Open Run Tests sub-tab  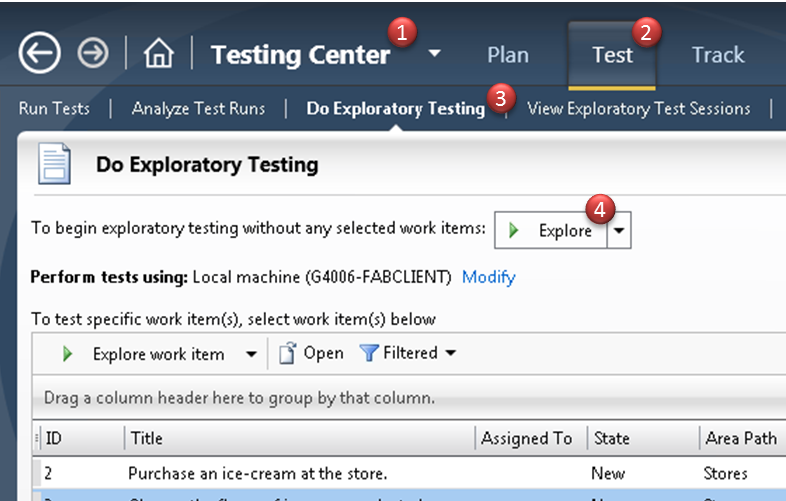point(54,108)
